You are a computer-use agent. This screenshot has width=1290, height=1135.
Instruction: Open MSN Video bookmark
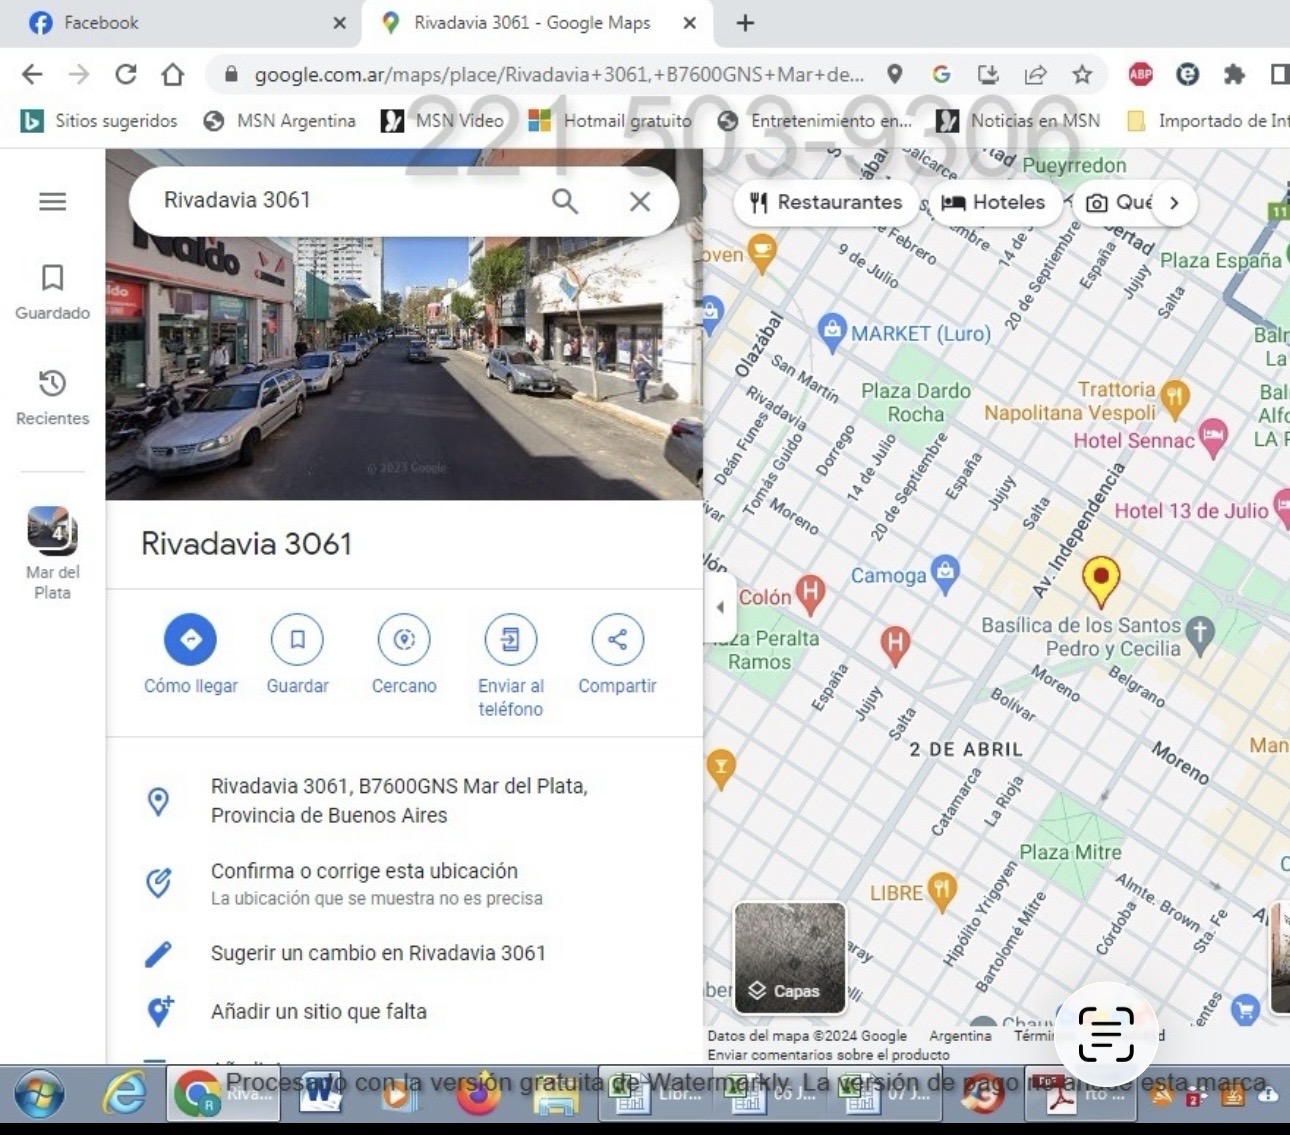442,121
